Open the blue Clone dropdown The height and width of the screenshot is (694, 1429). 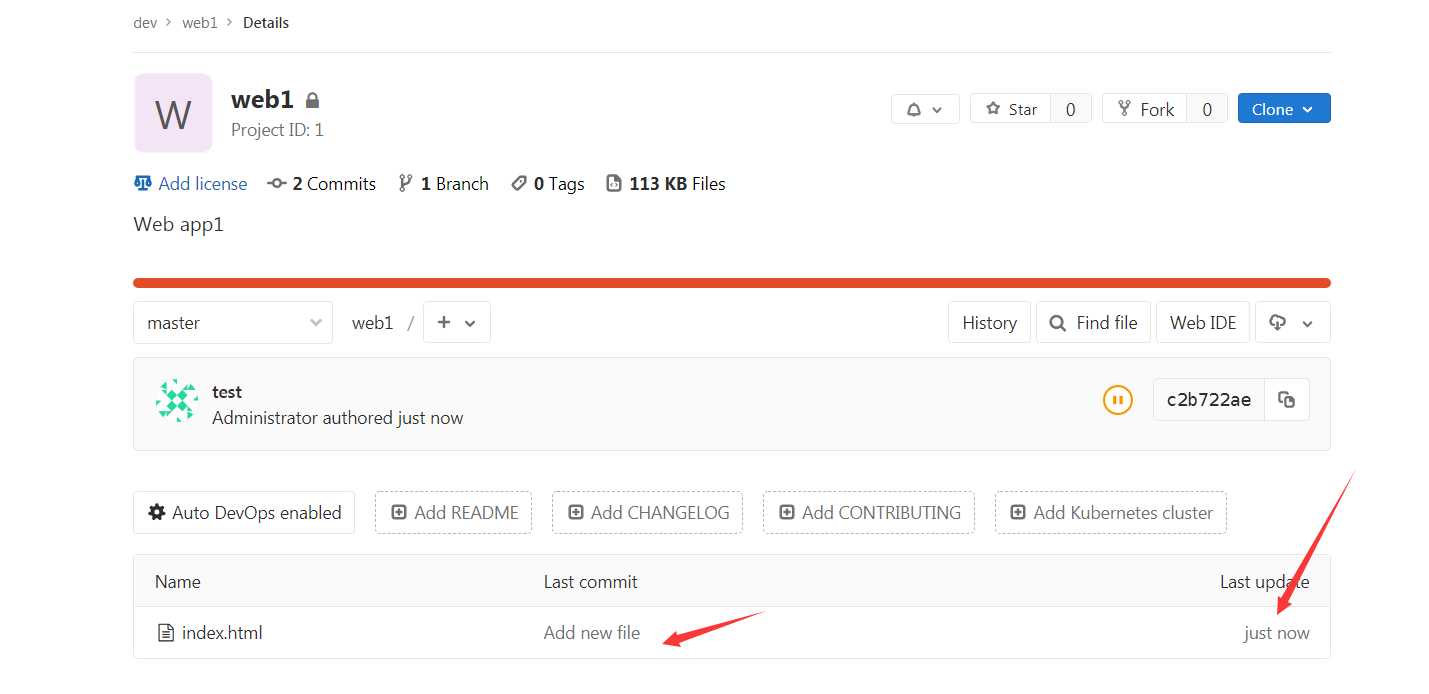1284,109
